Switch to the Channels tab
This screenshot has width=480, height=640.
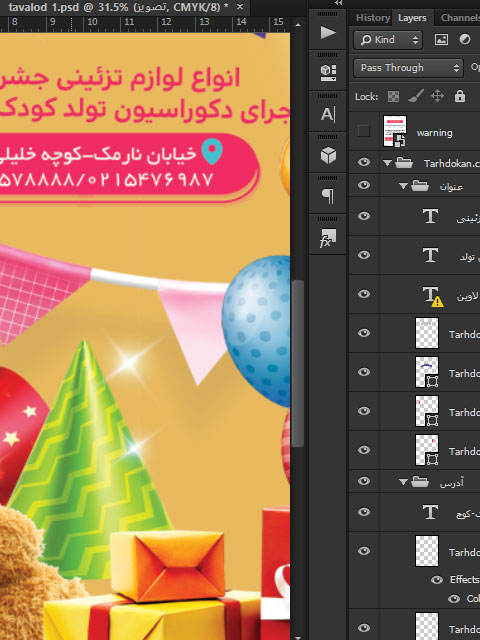point(460,18)
